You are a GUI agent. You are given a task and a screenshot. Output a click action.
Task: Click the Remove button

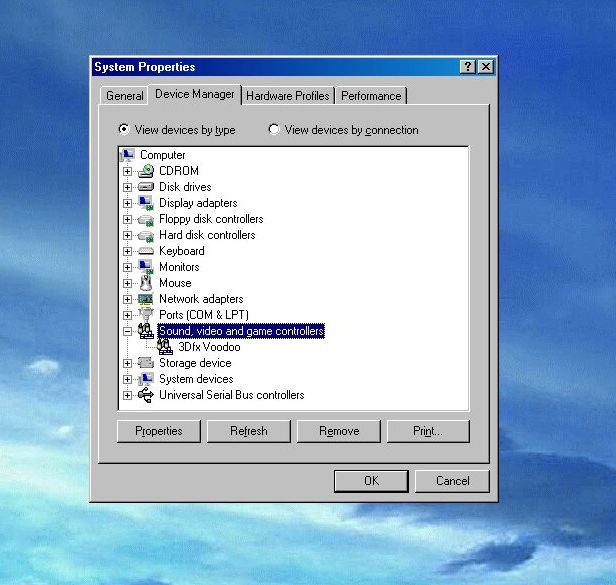click(x=339, y=431)
